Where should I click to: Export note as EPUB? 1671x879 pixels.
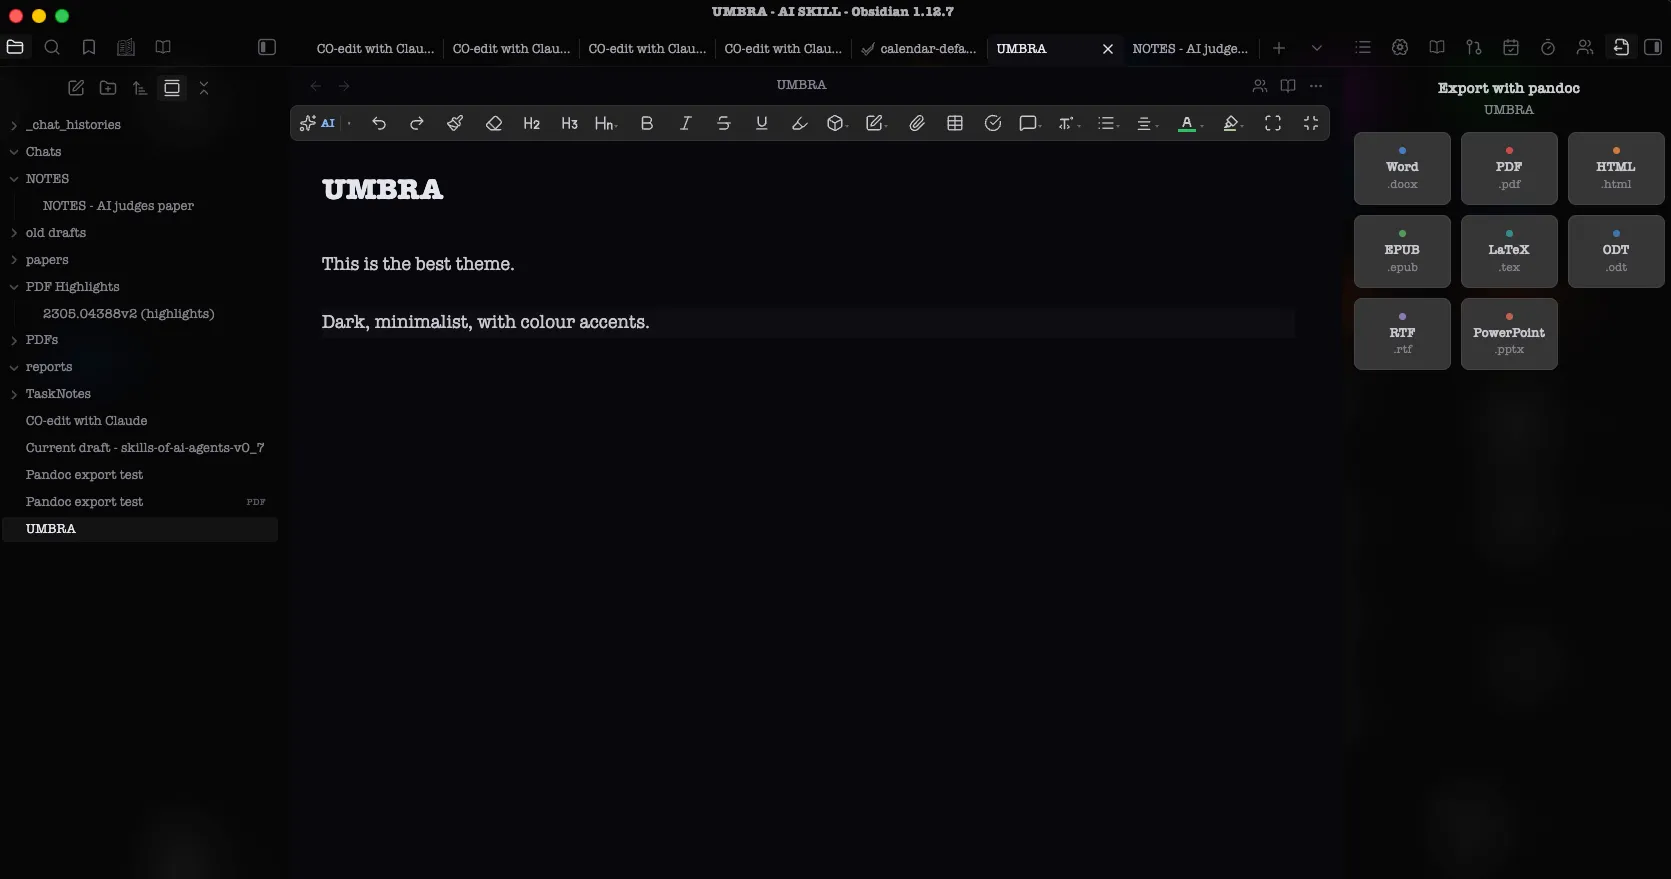pyautogui.click(x=1402, y=251)
